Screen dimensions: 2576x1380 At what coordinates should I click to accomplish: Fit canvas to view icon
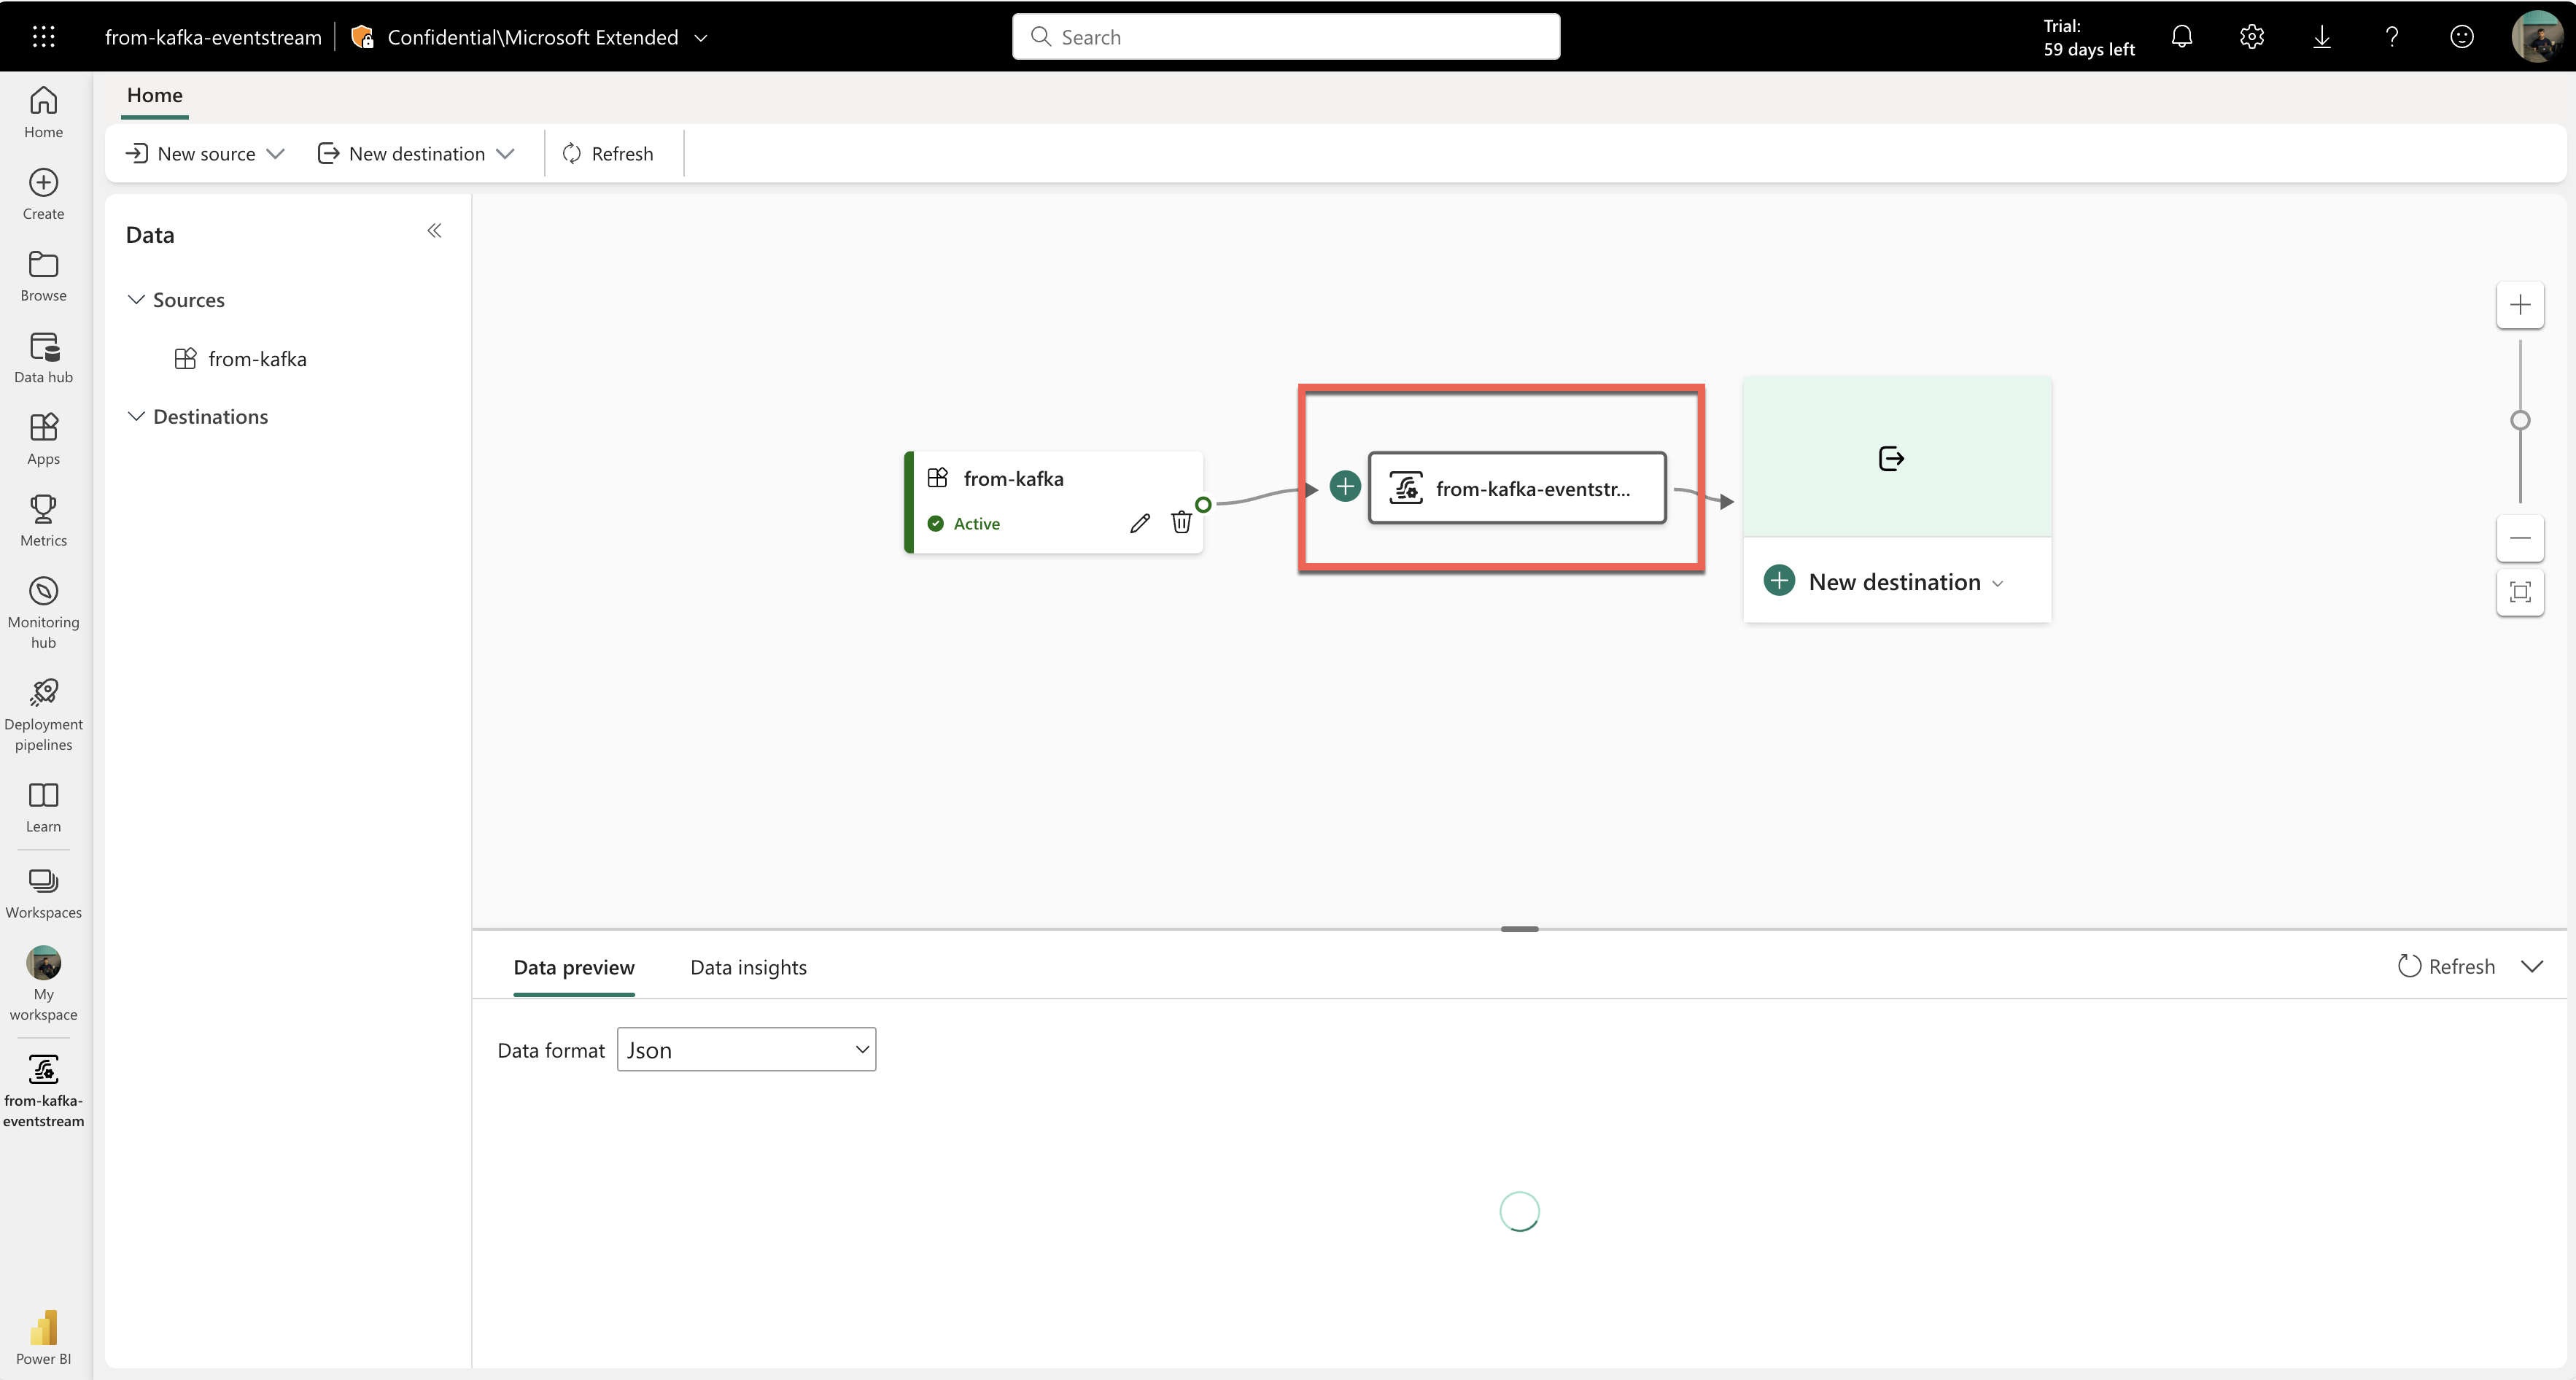click(x=2520, y=592)
